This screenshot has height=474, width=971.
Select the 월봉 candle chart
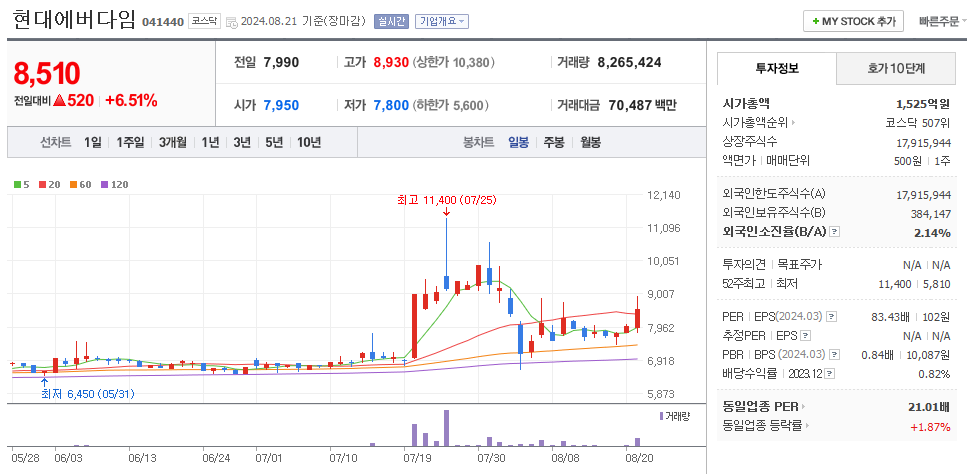coord(590,143)
